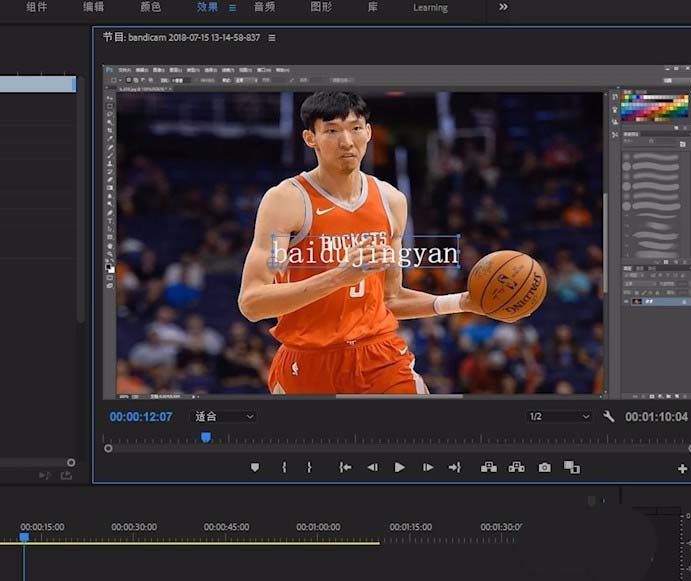Jump to In point
This screenshot has height=581, width=691.
coord(345,467)
